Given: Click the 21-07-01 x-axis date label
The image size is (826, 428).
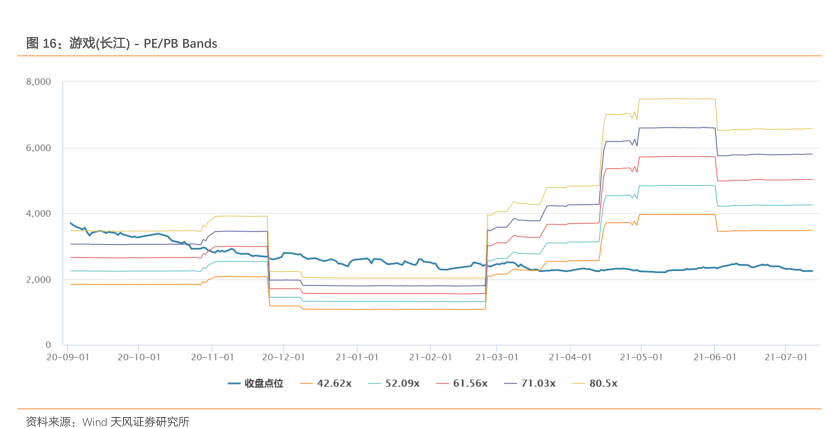Looking at the screenshot, I should click(x=786, y=356).
